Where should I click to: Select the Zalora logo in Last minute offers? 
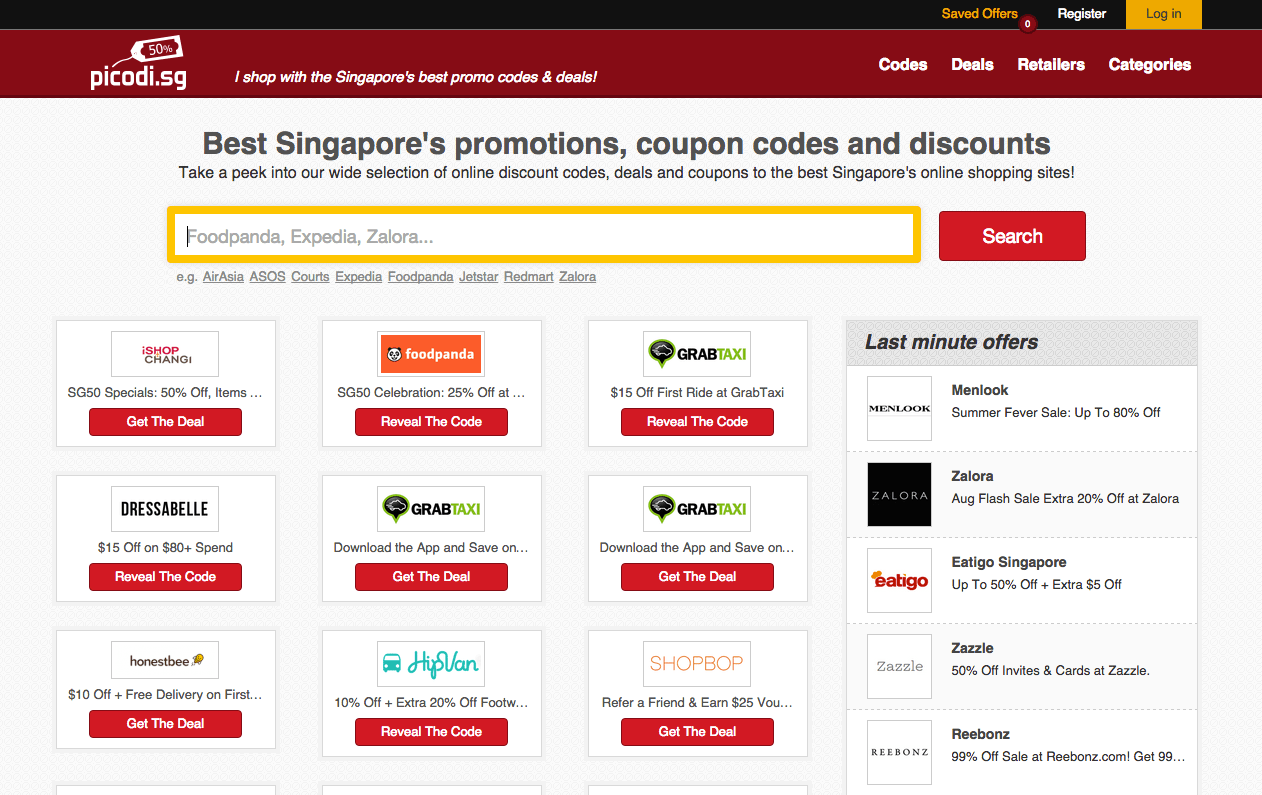click(899, 495)
